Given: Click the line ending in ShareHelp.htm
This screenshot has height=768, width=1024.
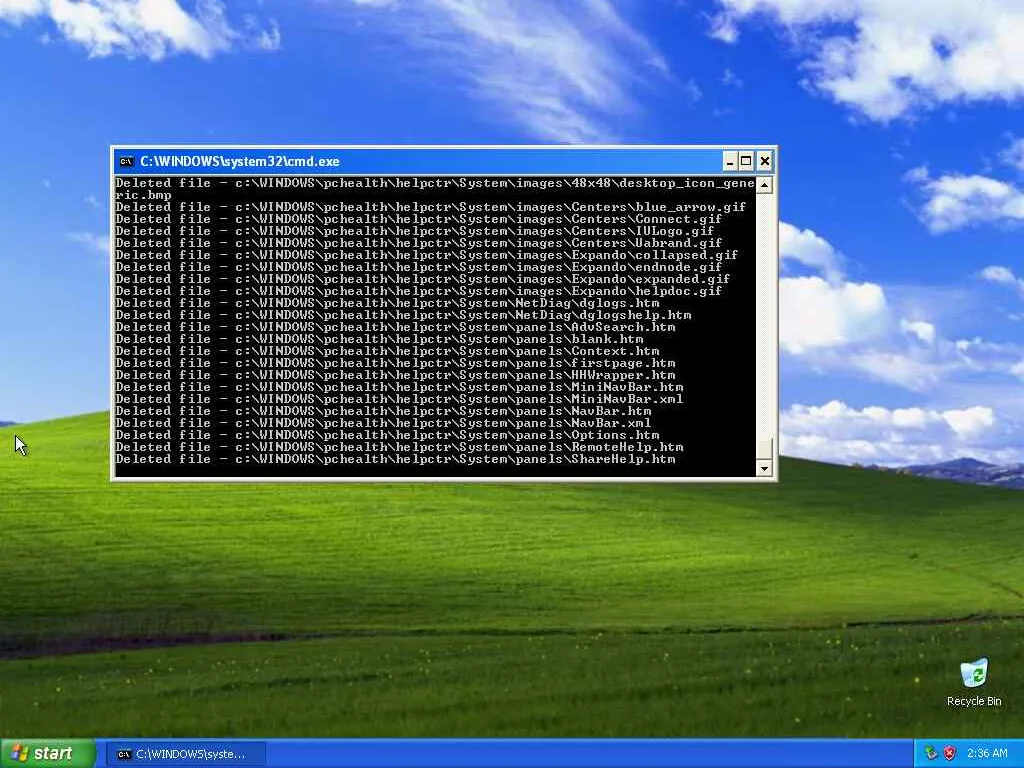Looking at the screenshot, I should [x=395, y=460].
